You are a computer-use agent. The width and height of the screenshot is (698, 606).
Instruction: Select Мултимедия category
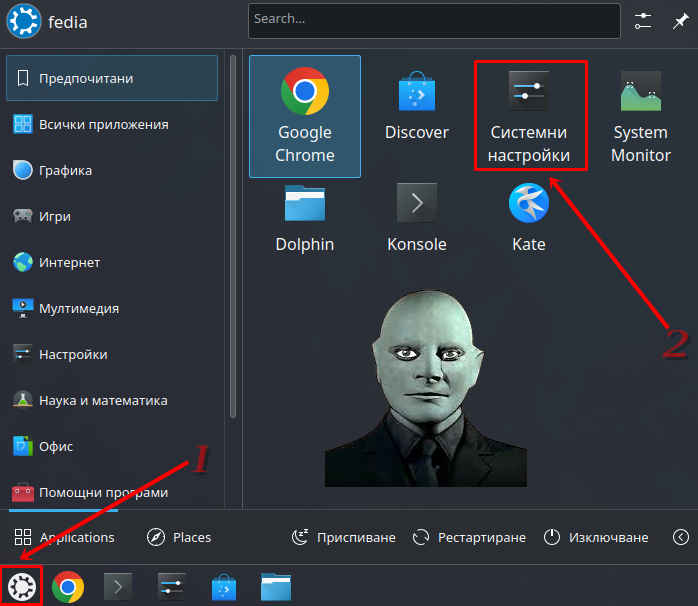pyautogui.click(x=112, y=308)
